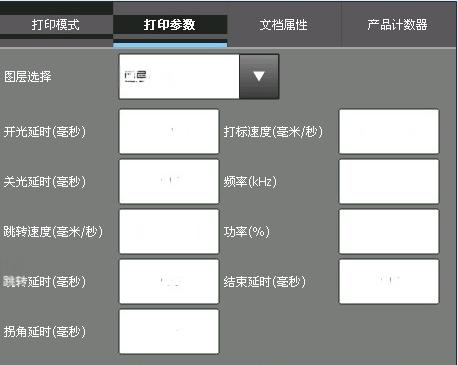Click the 打标速度(毫米/秒) label text
This screenshot has width=458, height=365.
tap(273, 132)
